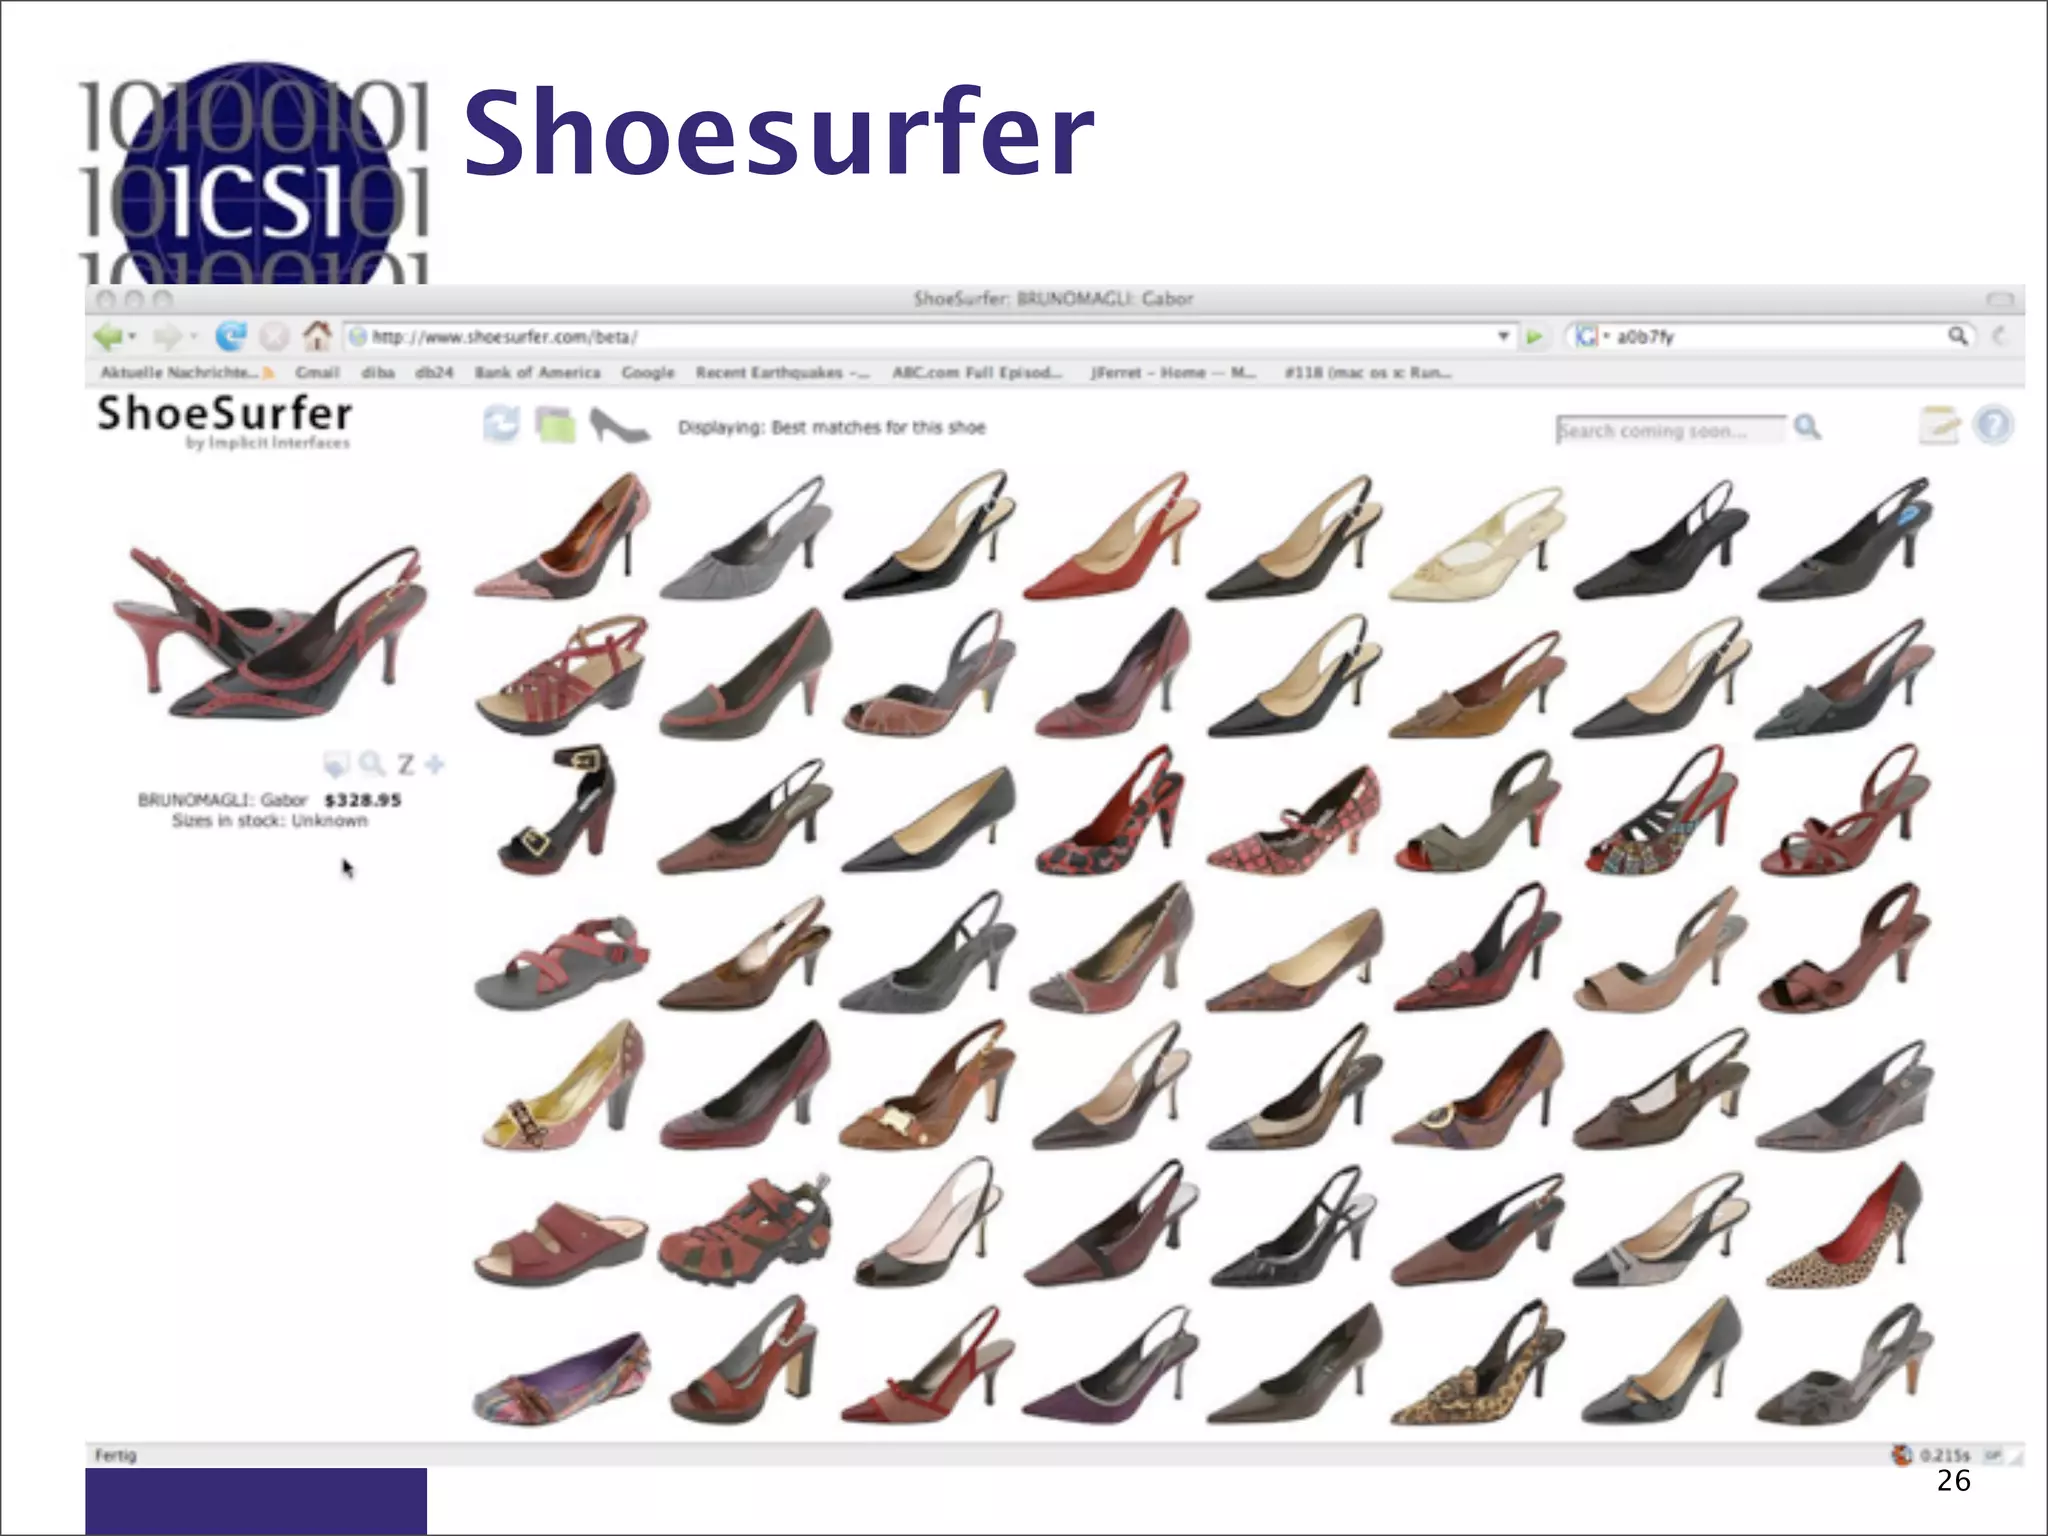Click the ShoeSurfer refresh icon

(x=501, y=425)
